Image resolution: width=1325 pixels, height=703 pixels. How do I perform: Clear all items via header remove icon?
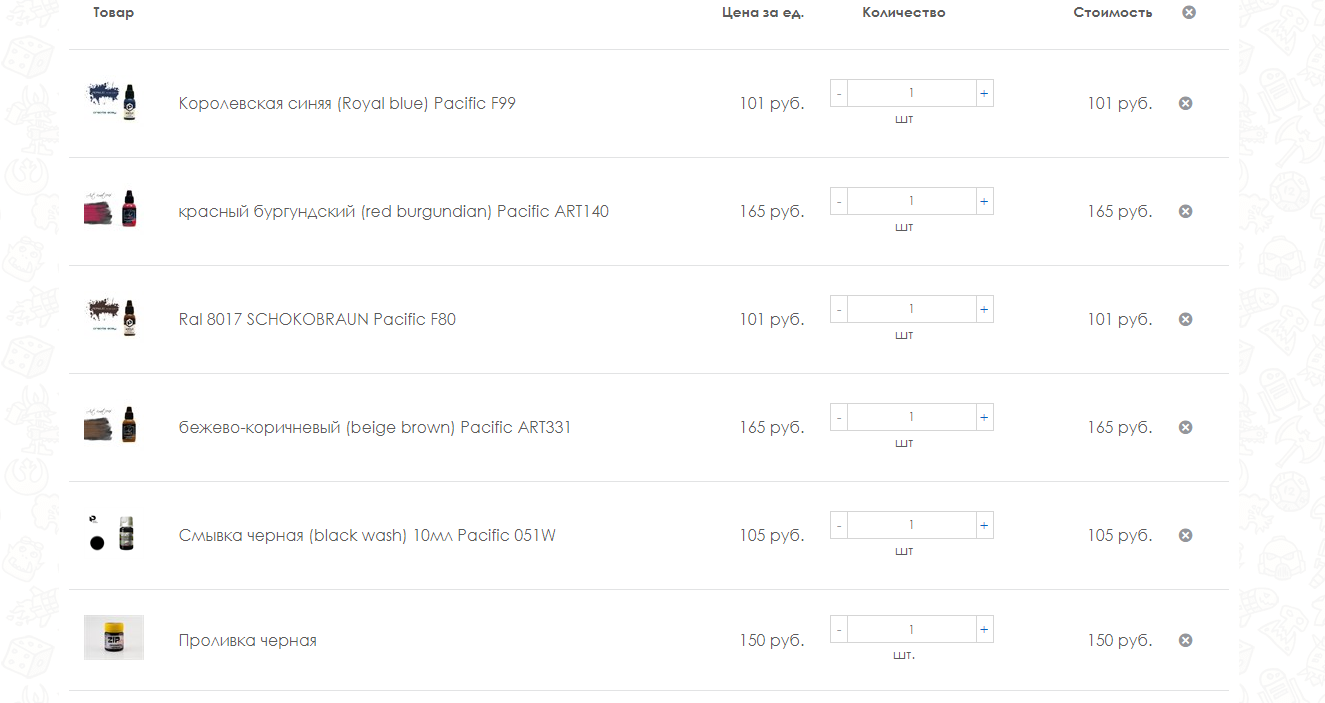click(1189, 12)
